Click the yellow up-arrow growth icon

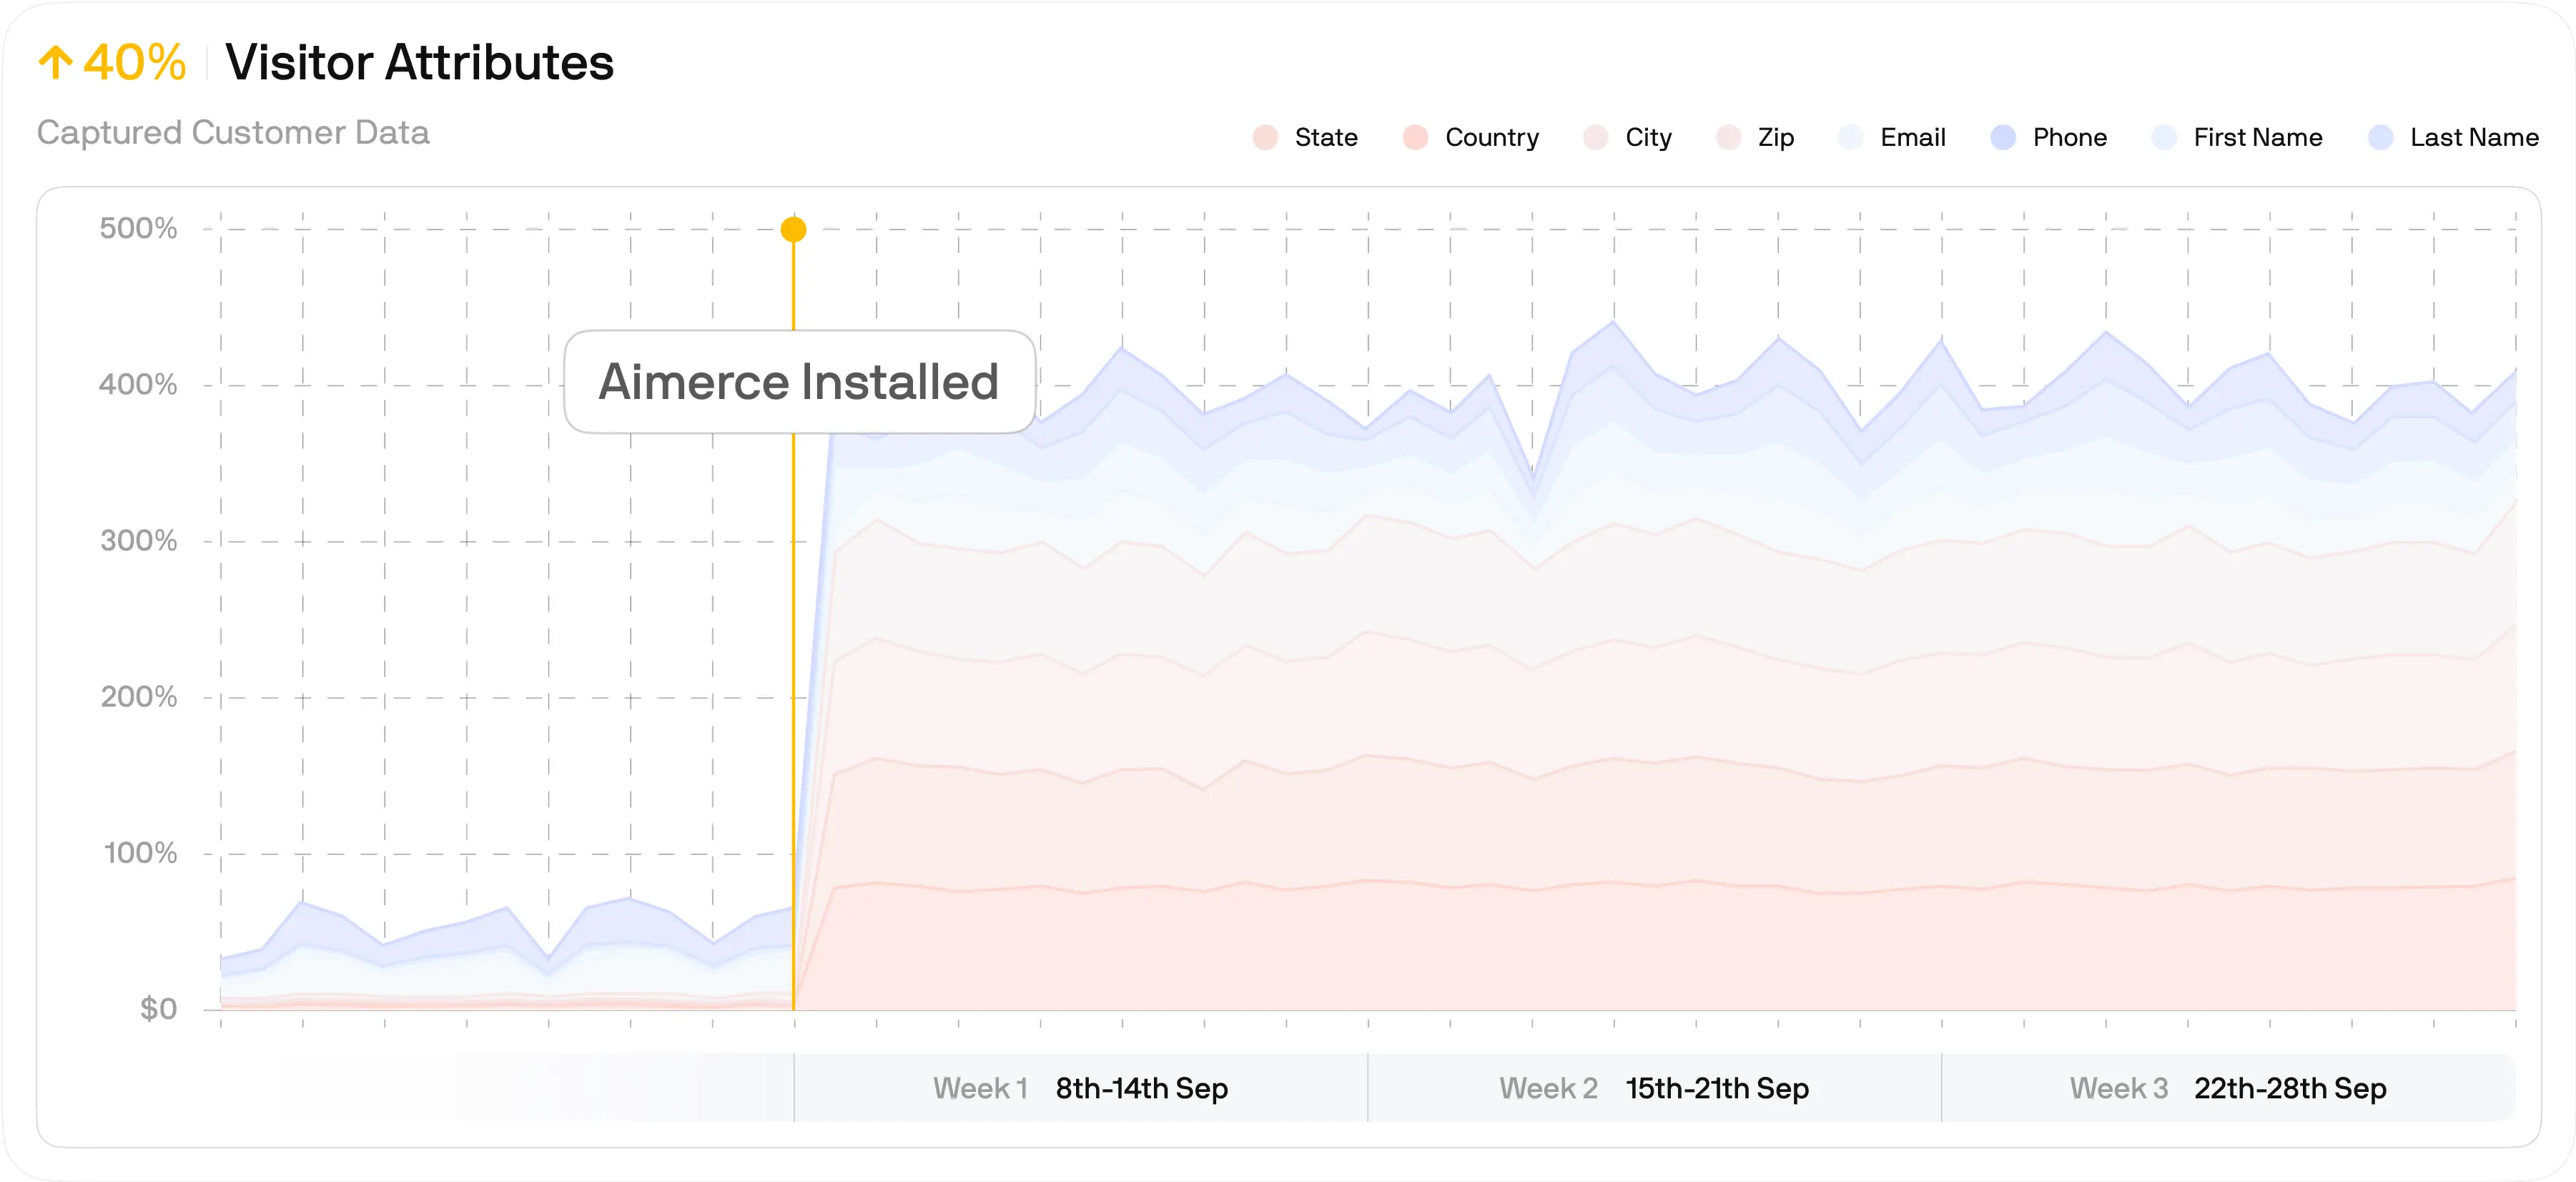[x=56, y=62]
